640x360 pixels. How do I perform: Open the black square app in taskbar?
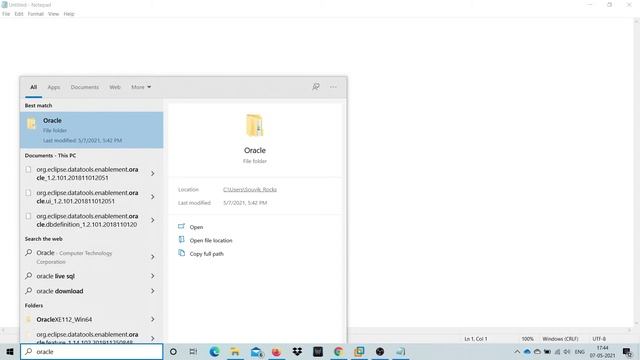click(x=318, y=351)
